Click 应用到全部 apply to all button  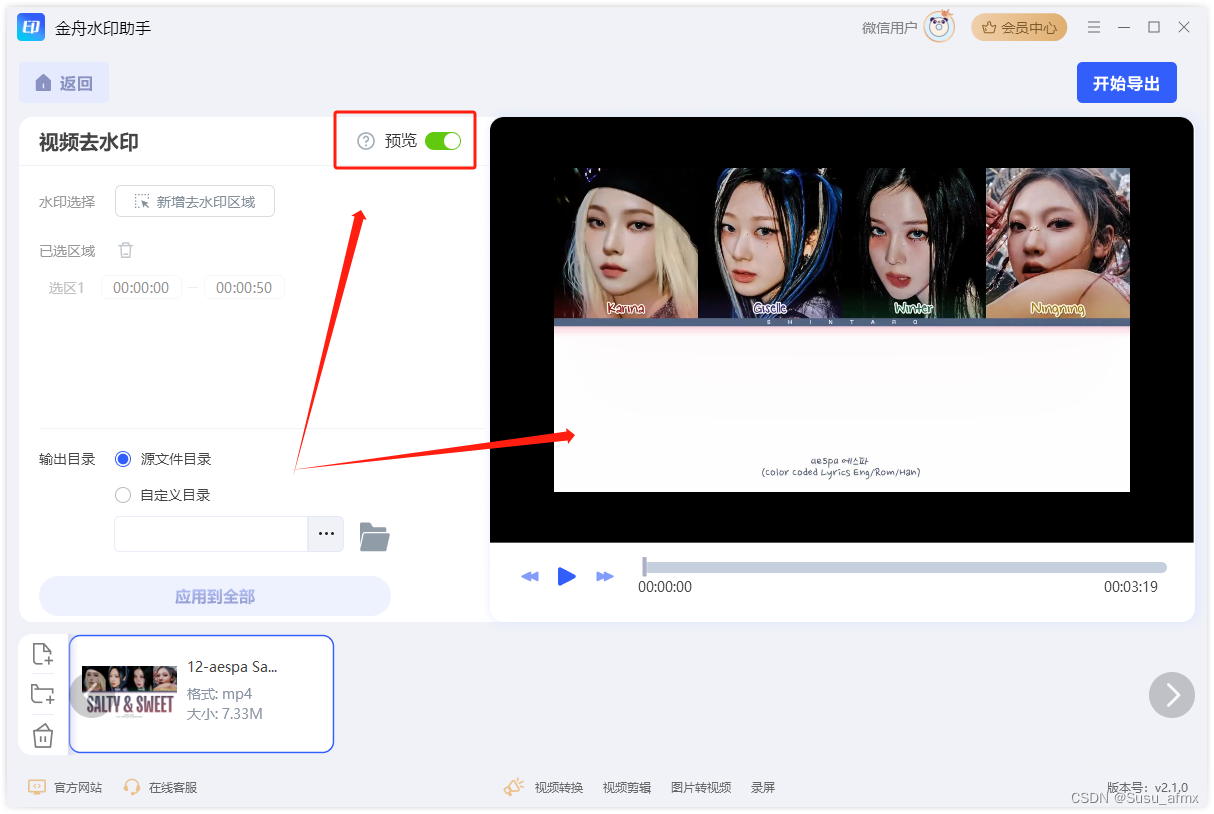pos(215,596)
